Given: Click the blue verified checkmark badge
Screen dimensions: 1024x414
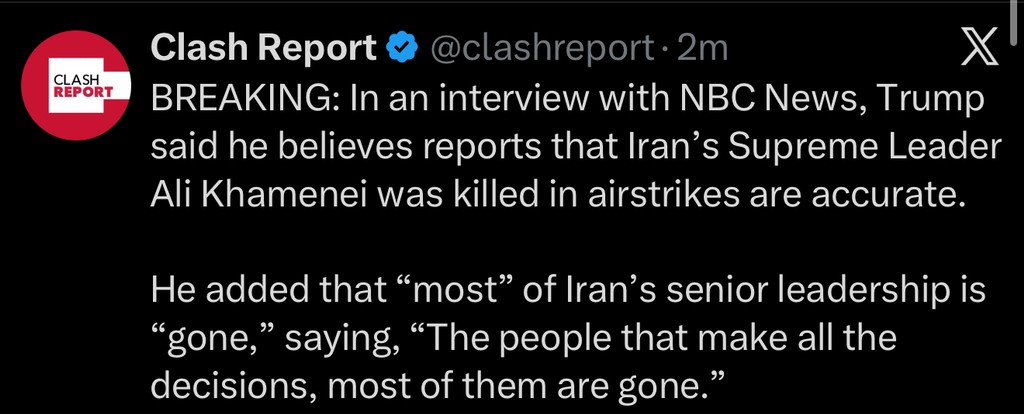Looking at the screenshot, I should pos(401,47).
